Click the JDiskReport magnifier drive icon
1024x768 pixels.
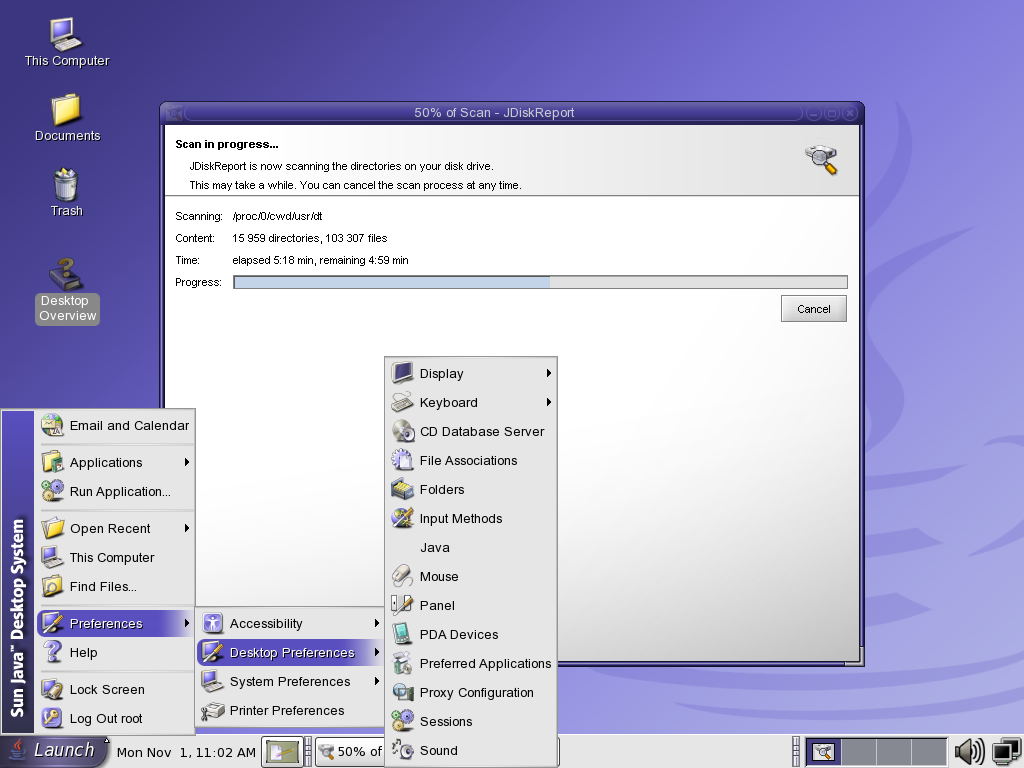[x=822, y=159]
